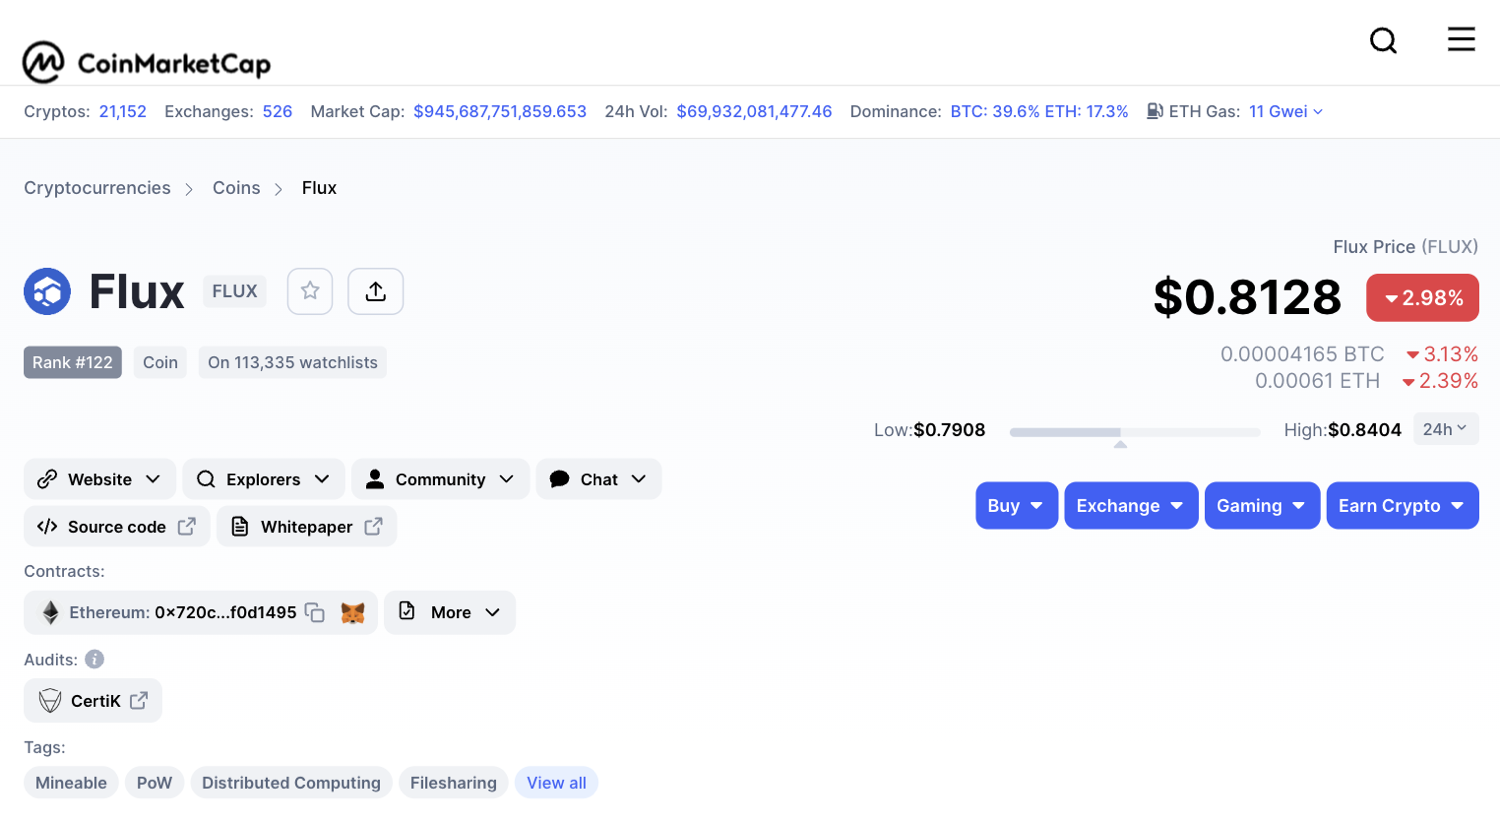Expand the Website dropdown
Image resolution: width=1500 pixels, height=823 pixels.
99,479
